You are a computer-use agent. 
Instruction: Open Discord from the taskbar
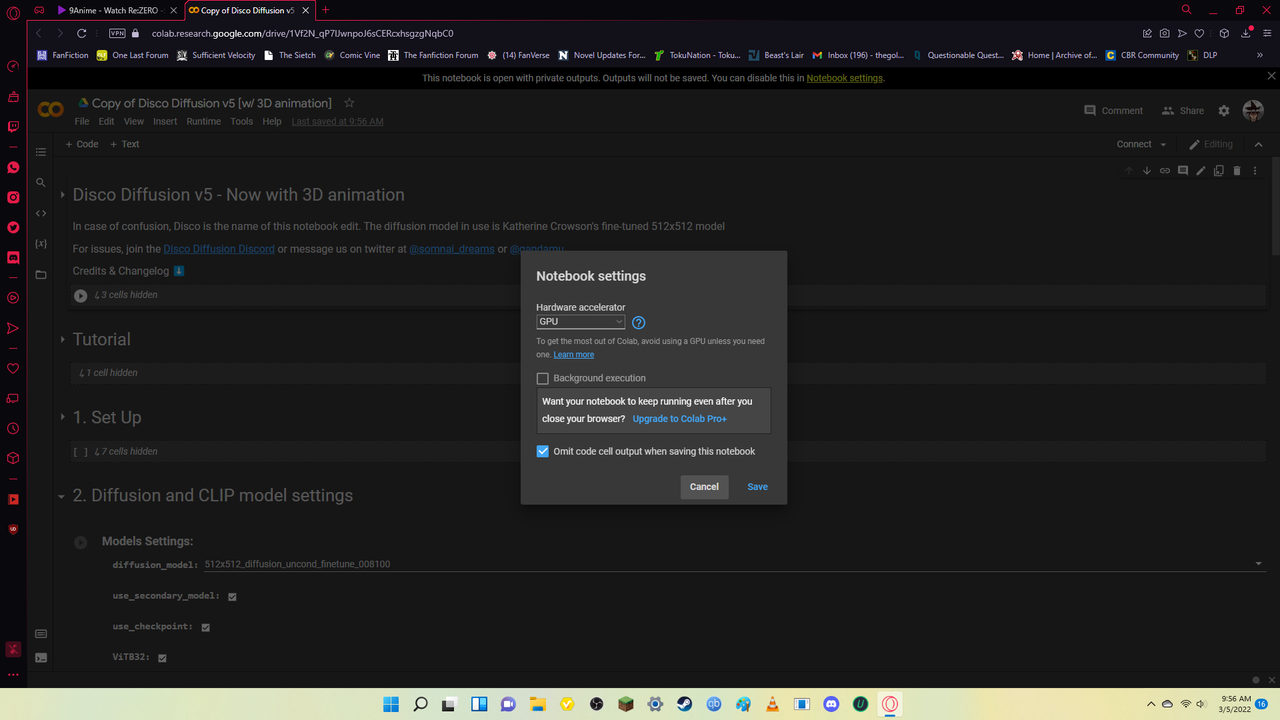click(x=831, y=704)
